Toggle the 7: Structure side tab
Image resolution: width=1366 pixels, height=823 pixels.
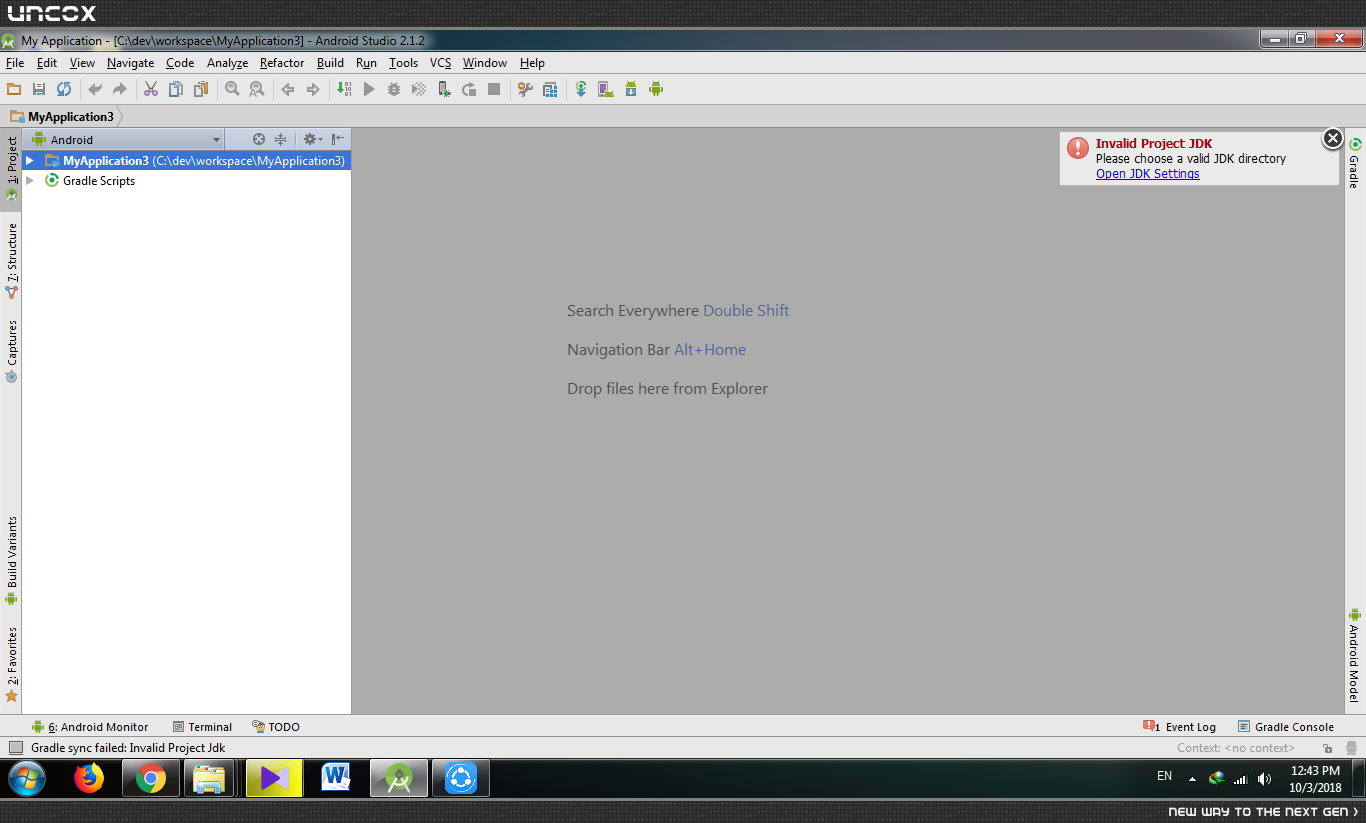pos(11,261)
